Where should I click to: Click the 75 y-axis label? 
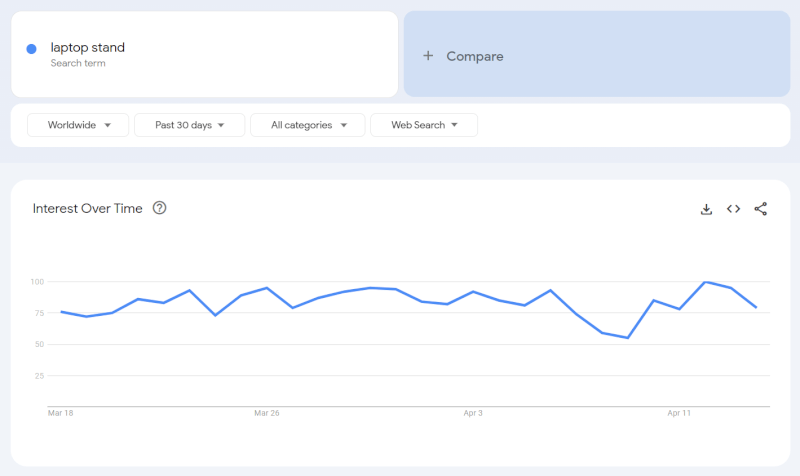click(39, 313)
